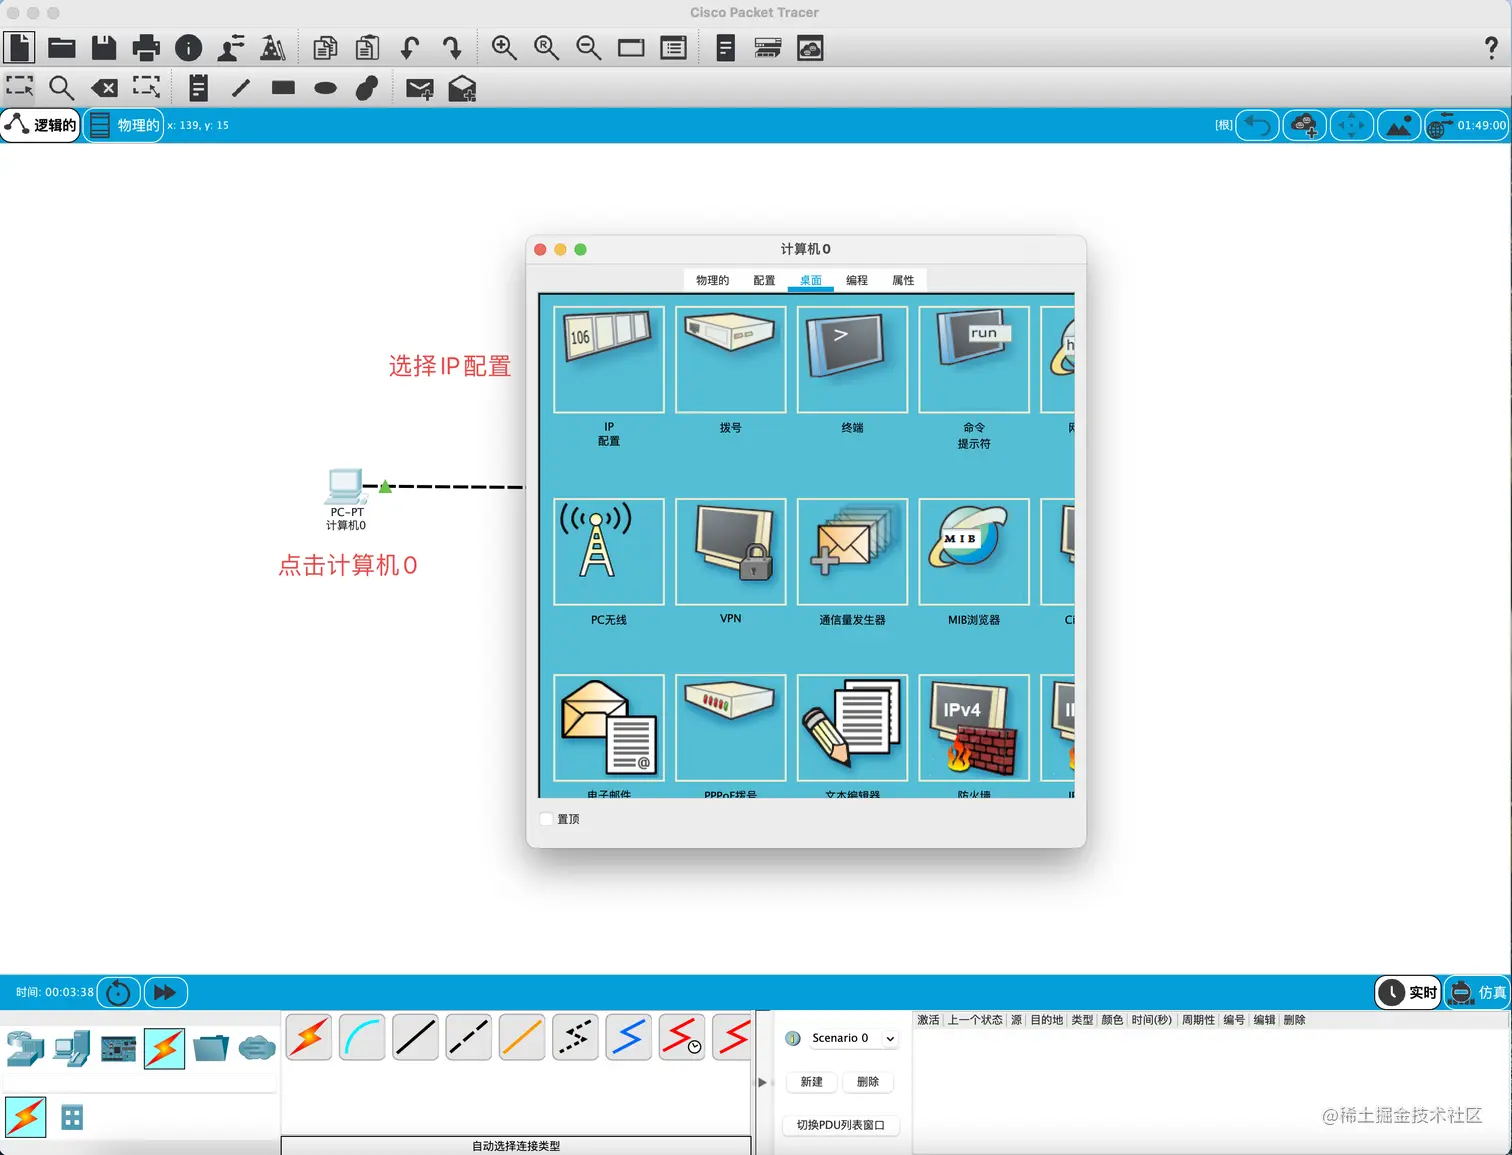The width and height of the screenshot is (1512, 1155).
Task: Reset zoom with the R magnifier
Action: pyautogui.click(x=546, y=48)
